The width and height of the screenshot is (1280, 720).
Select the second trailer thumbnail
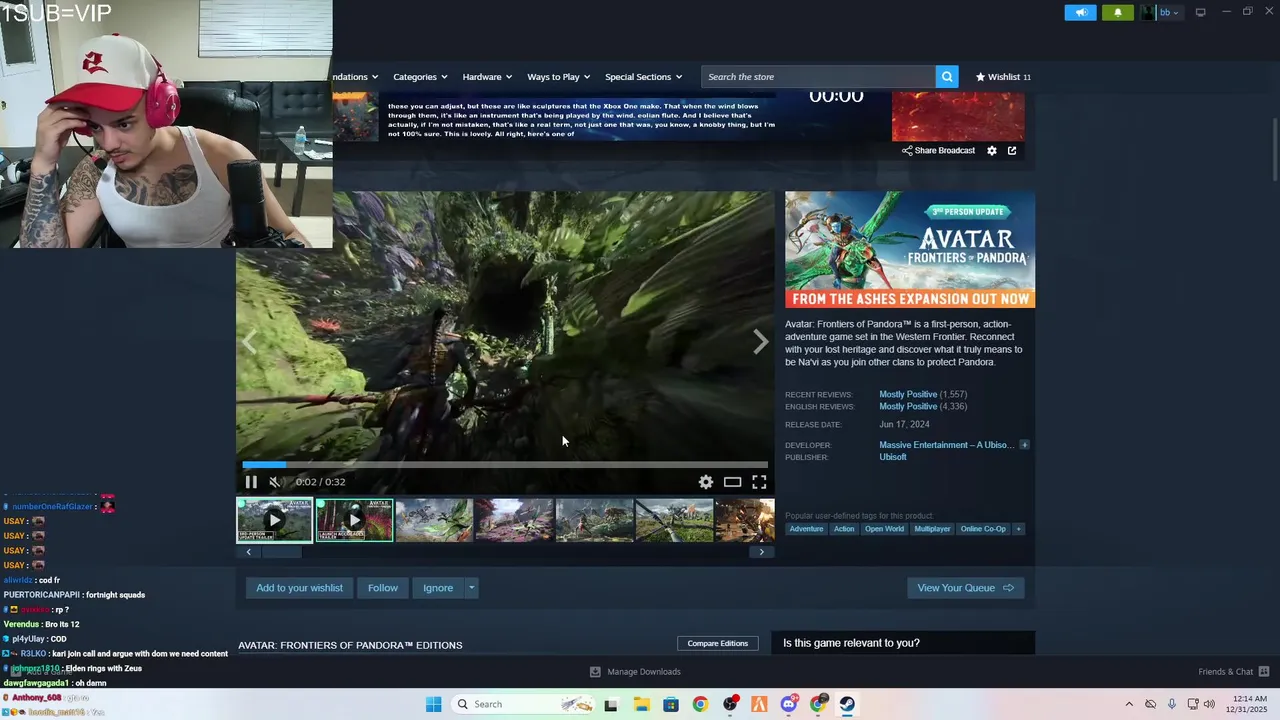[354, 520]
